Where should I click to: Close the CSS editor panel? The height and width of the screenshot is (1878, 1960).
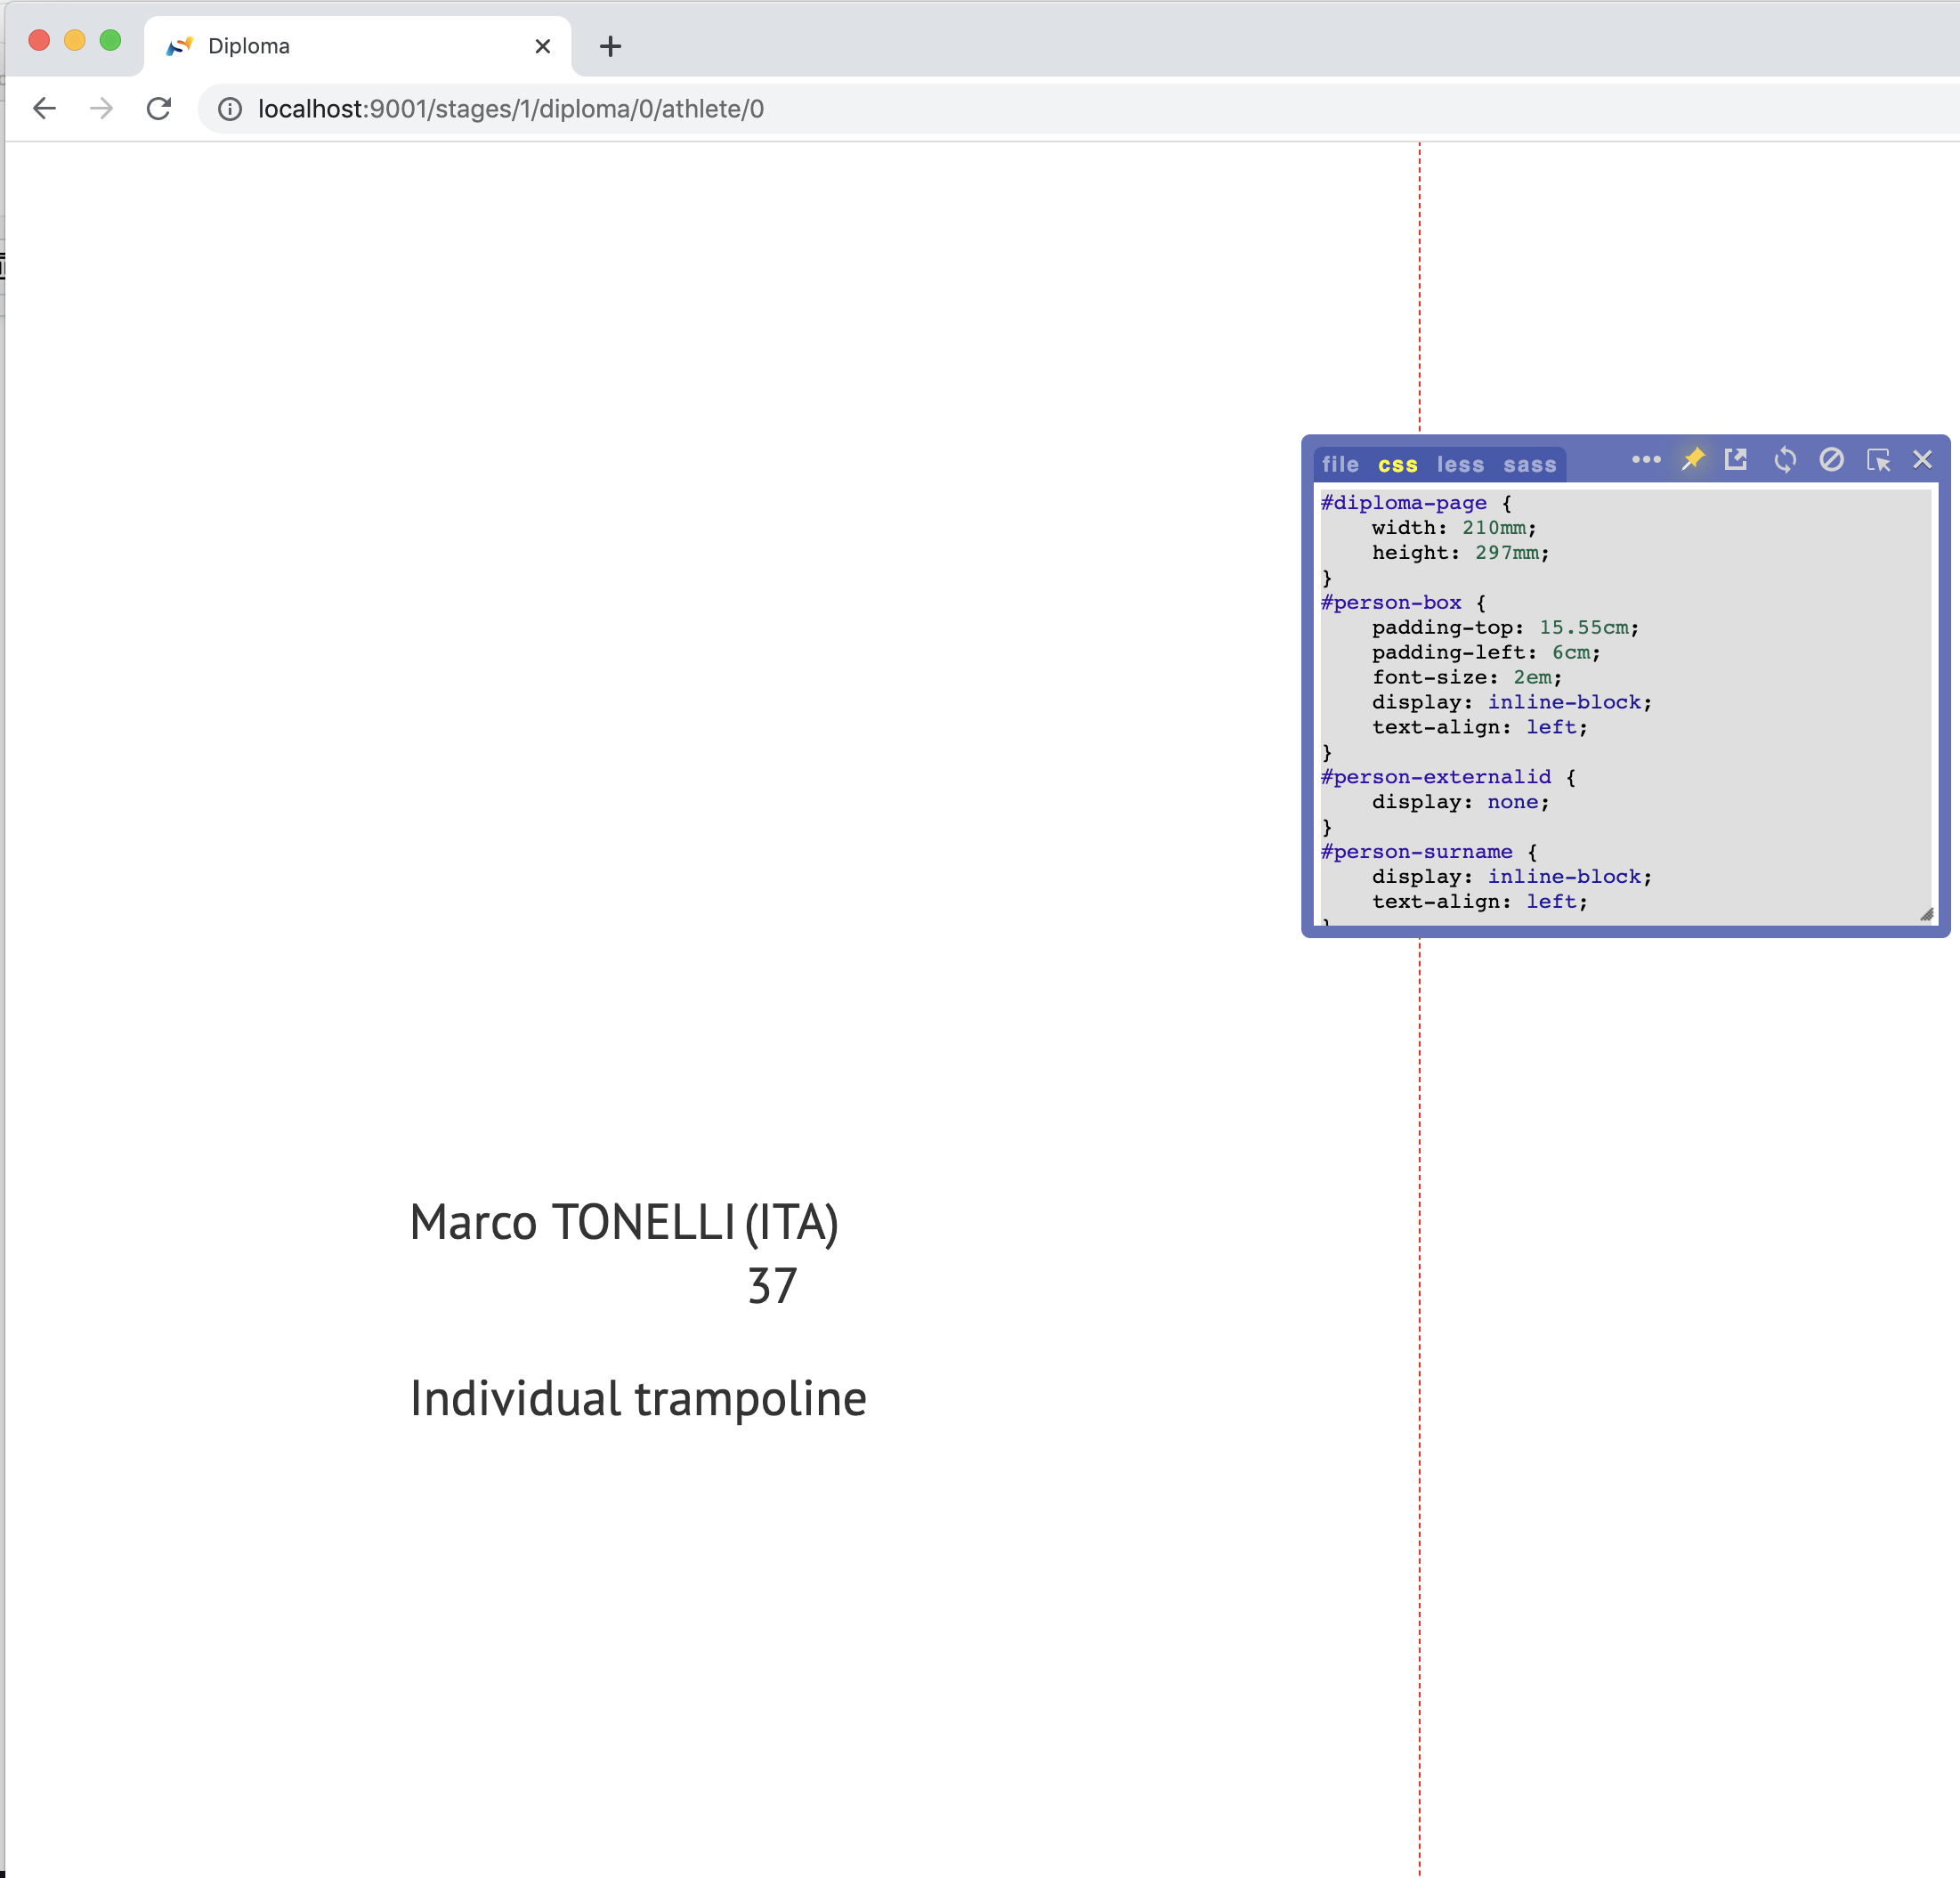[x=1922, y=459]
